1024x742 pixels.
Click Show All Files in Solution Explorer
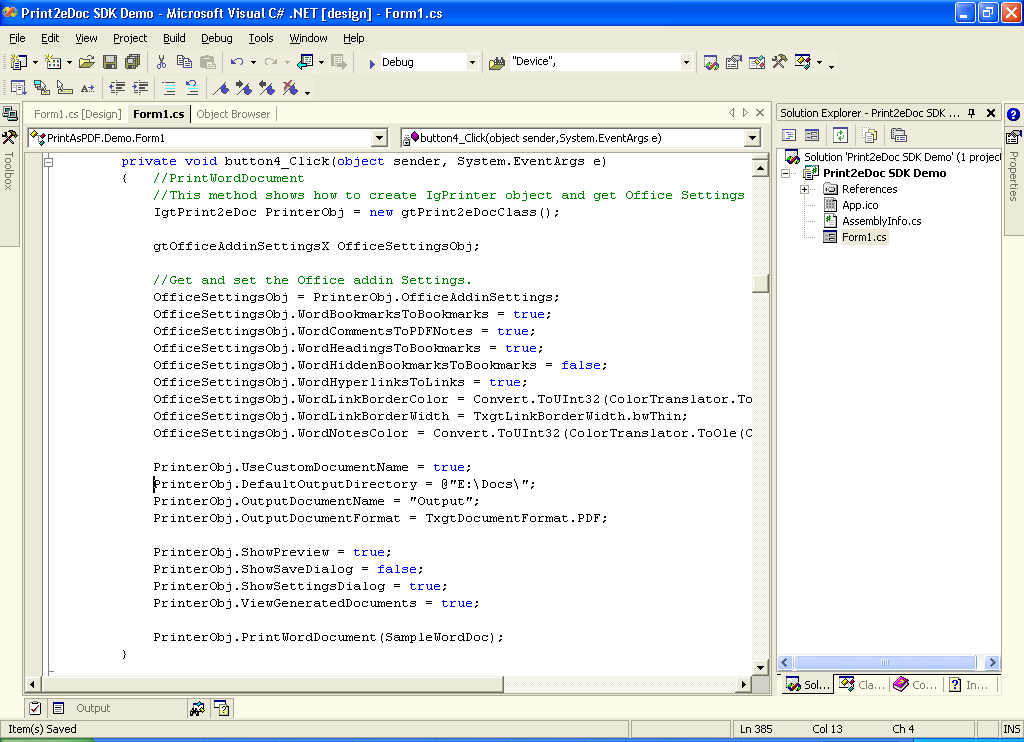tap(869, 135)
